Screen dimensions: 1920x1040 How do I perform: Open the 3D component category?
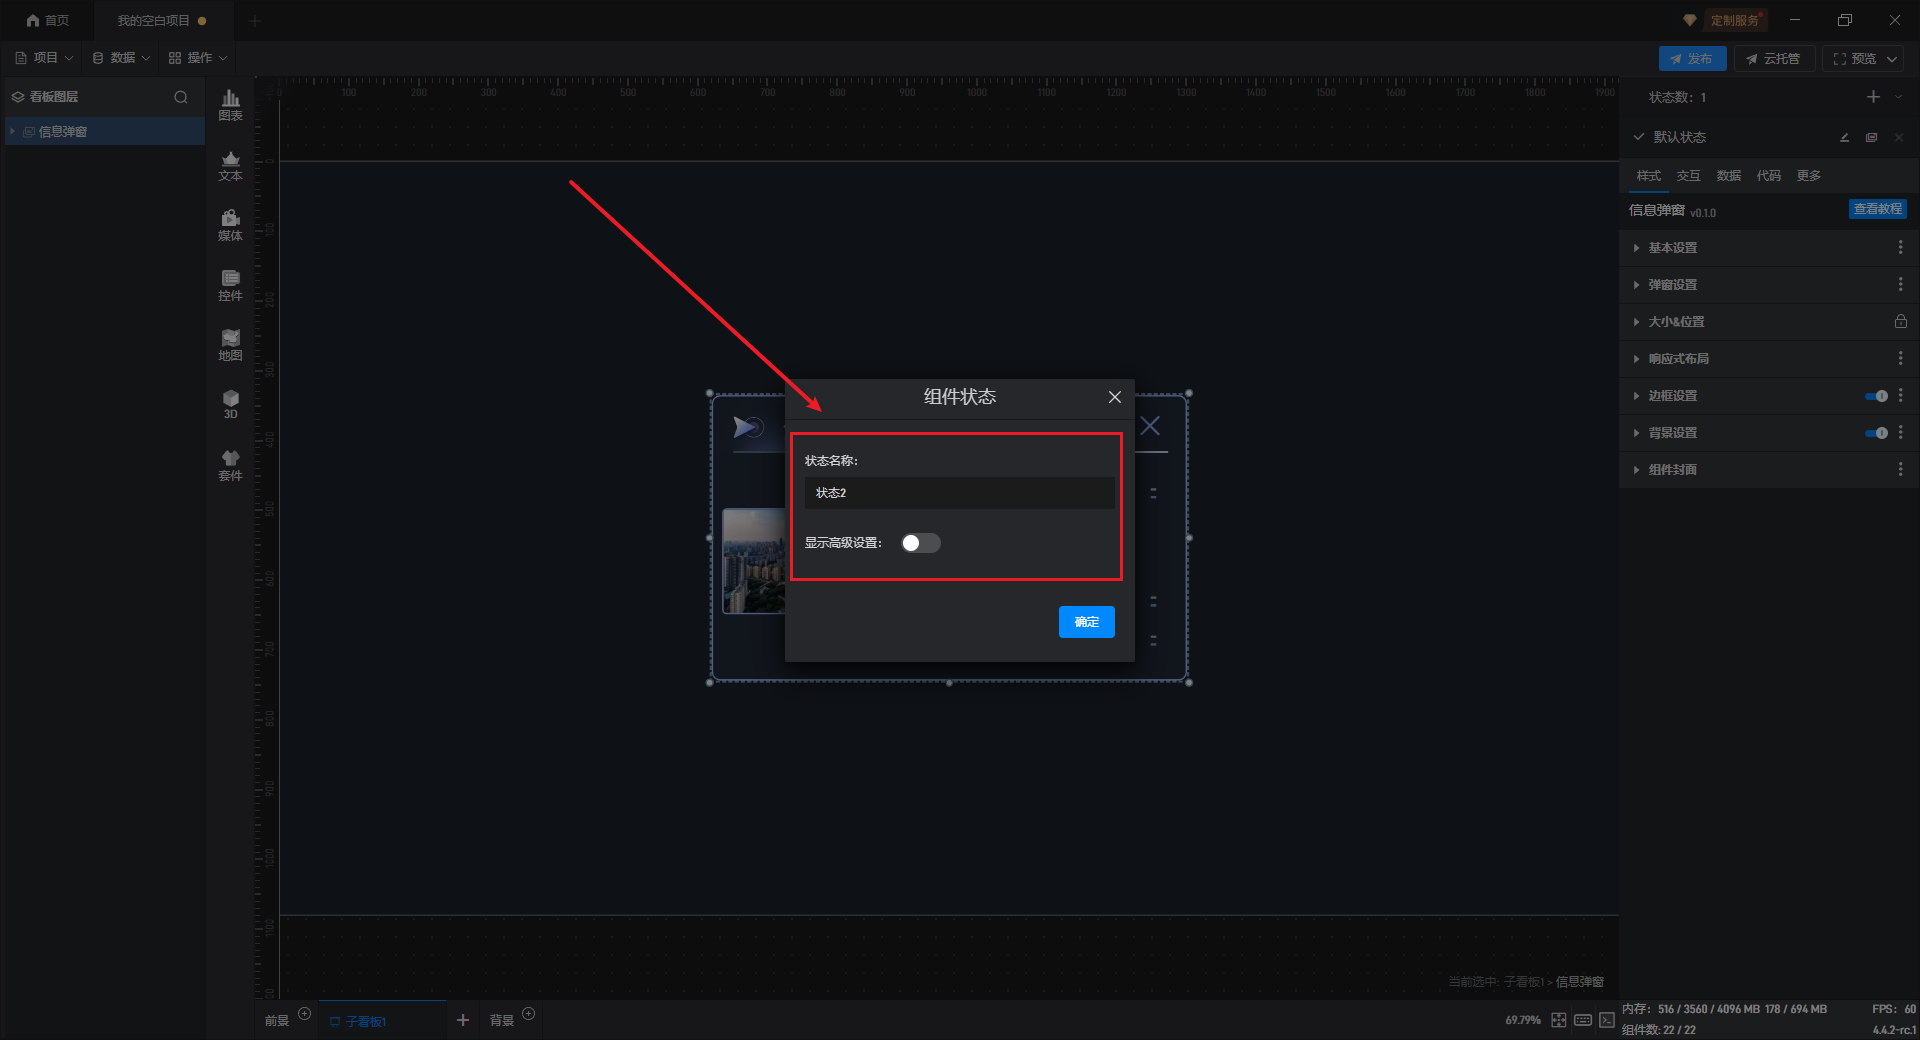click(x=230, y=404)
